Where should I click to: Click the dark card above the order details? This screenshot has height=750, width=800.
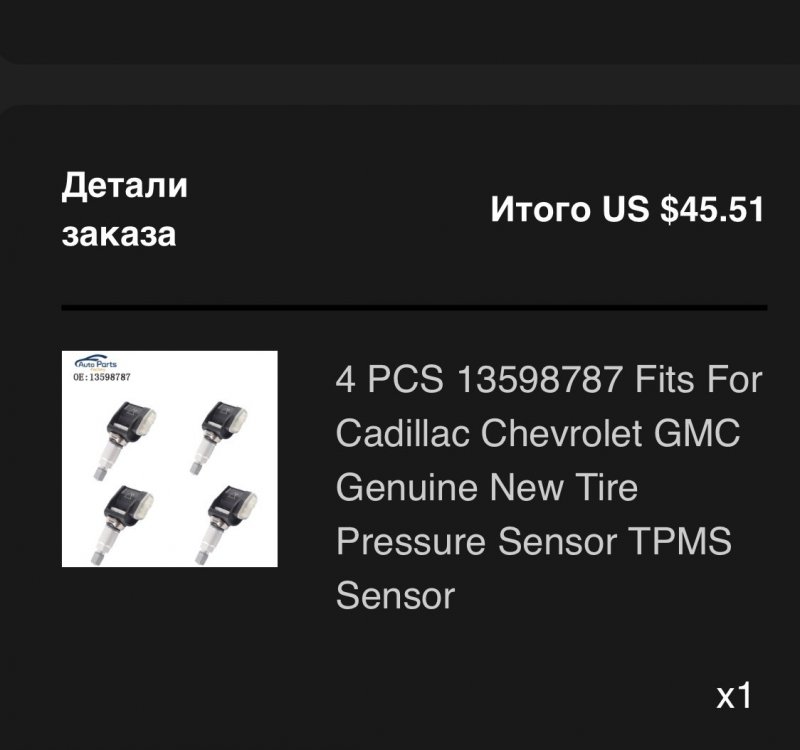400,30
